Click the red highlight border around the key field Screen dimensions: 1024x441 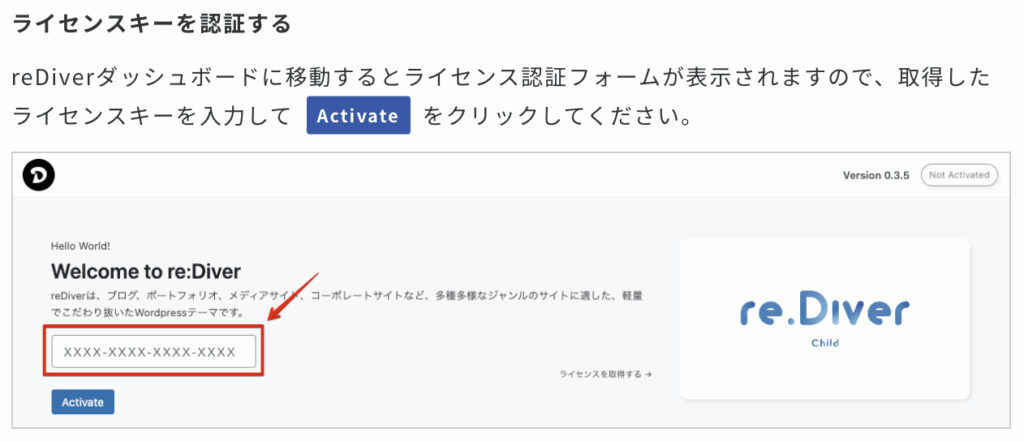(x=153, y=352)
